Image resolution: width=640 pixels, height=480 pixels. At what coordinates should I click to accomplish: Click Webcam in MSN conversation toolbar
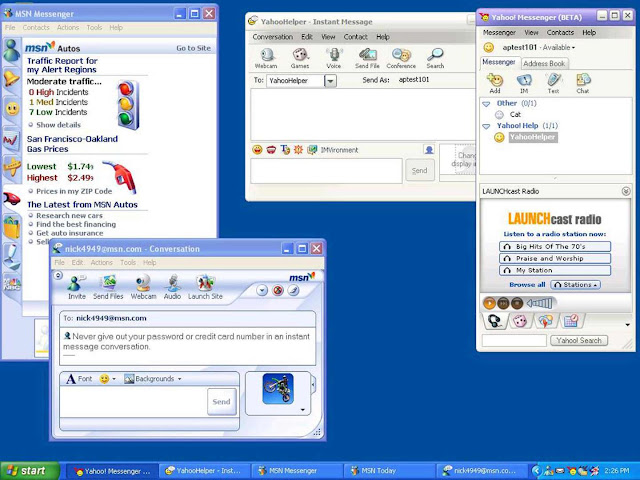coord(143,287)
